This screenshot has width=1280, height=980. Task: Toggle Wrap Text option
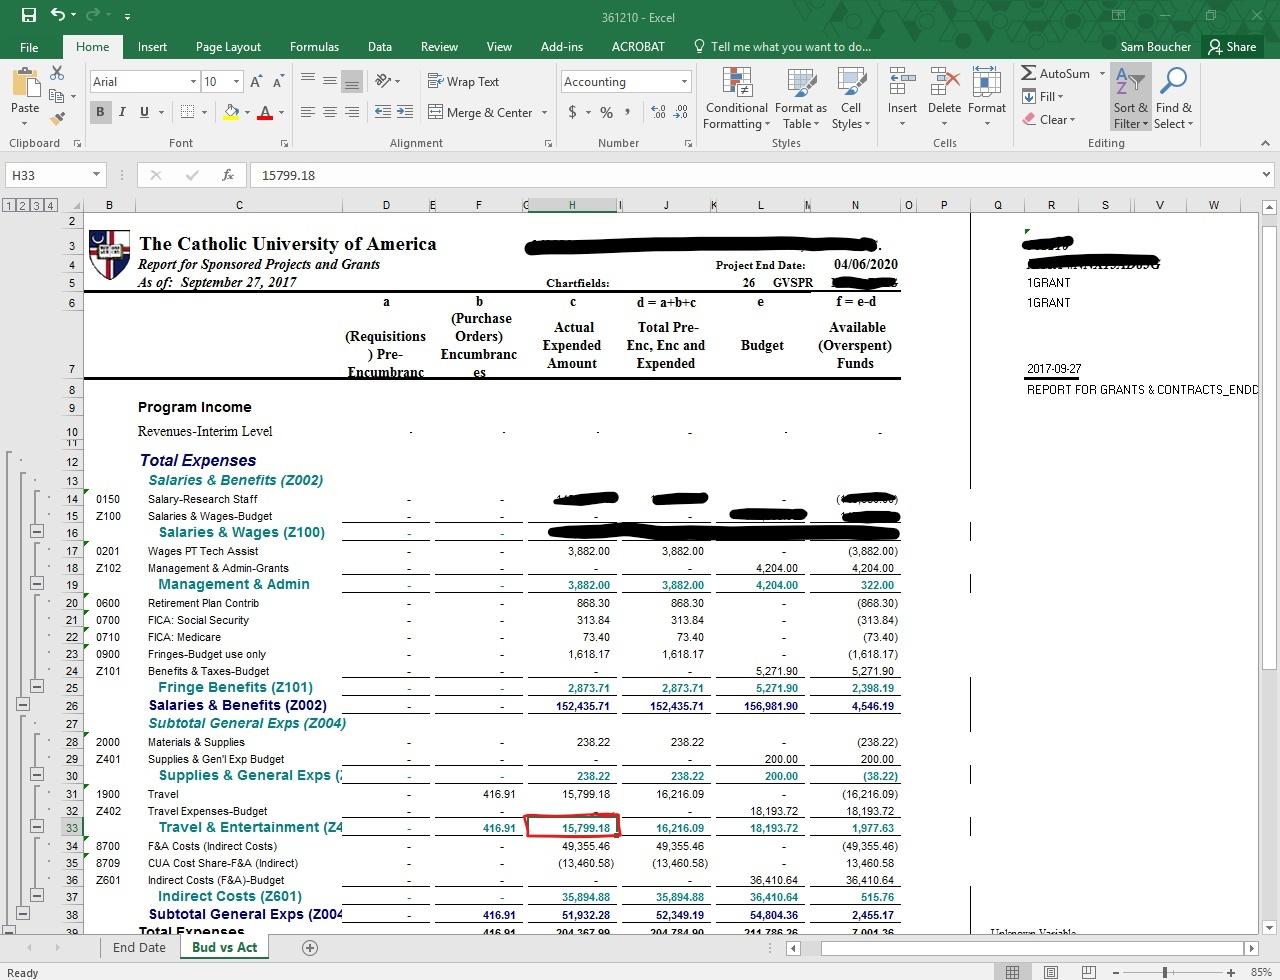coord(463,82)
